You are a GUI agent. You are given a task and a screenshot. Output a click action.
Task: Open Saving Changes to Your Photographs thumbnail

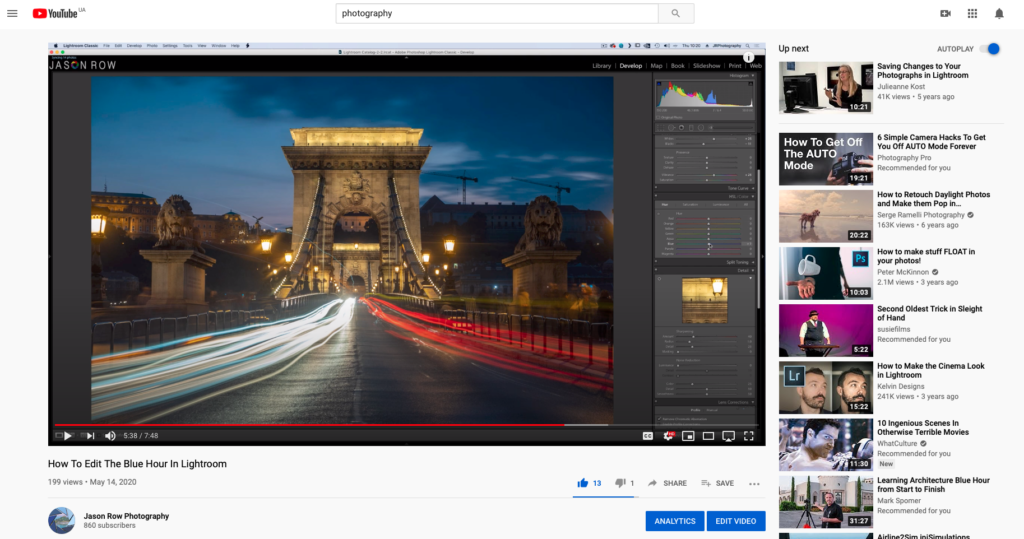coord(825,88)
